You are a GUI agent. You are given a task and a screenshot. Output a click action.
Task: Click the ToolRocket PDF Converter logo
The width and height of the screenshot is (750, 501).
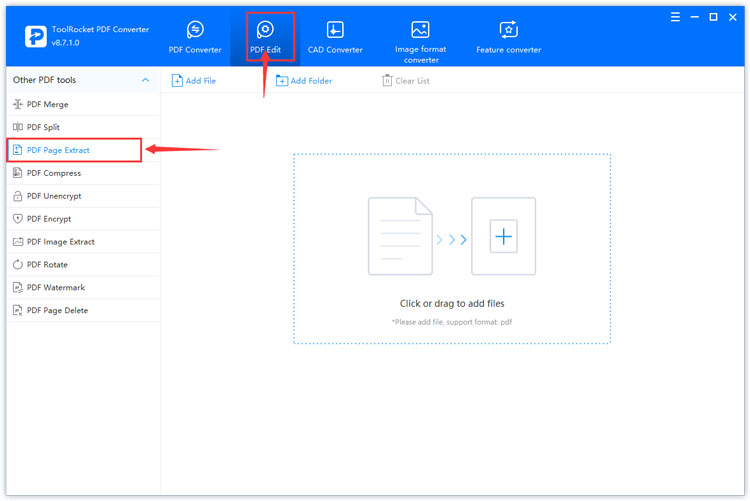[x=35, y=36]
